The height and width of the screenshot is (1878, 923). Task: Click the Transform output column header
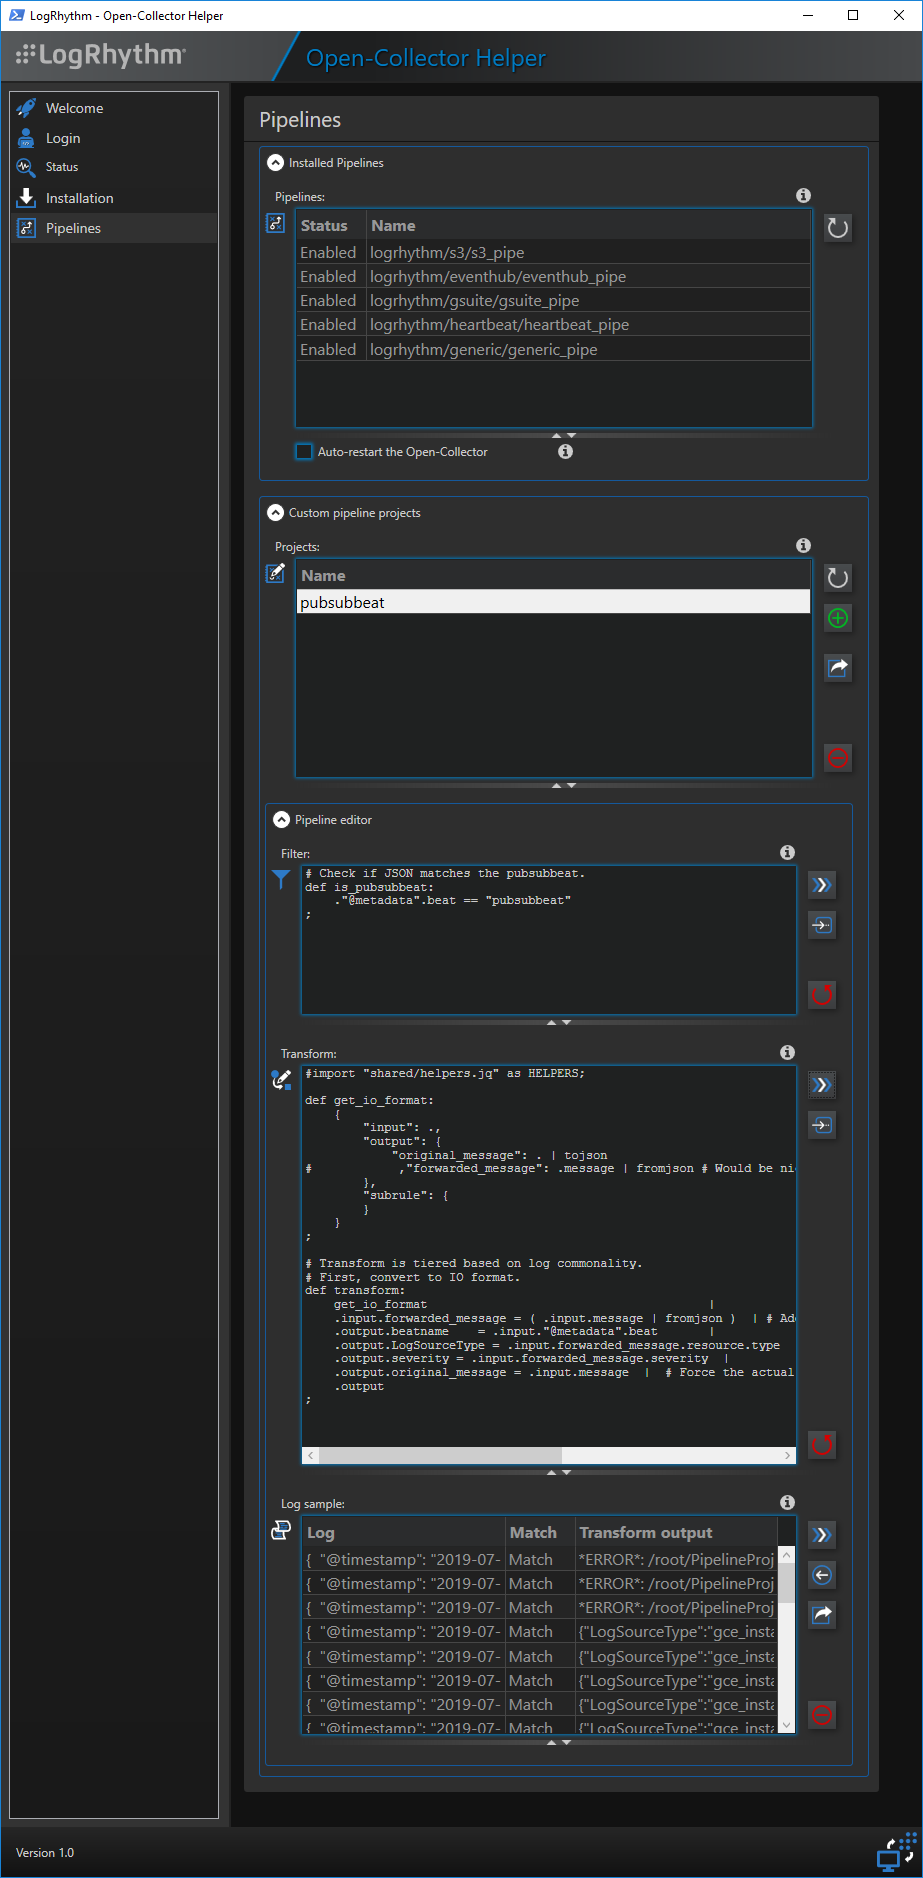pyautogui.click(x=676, y=1532)
